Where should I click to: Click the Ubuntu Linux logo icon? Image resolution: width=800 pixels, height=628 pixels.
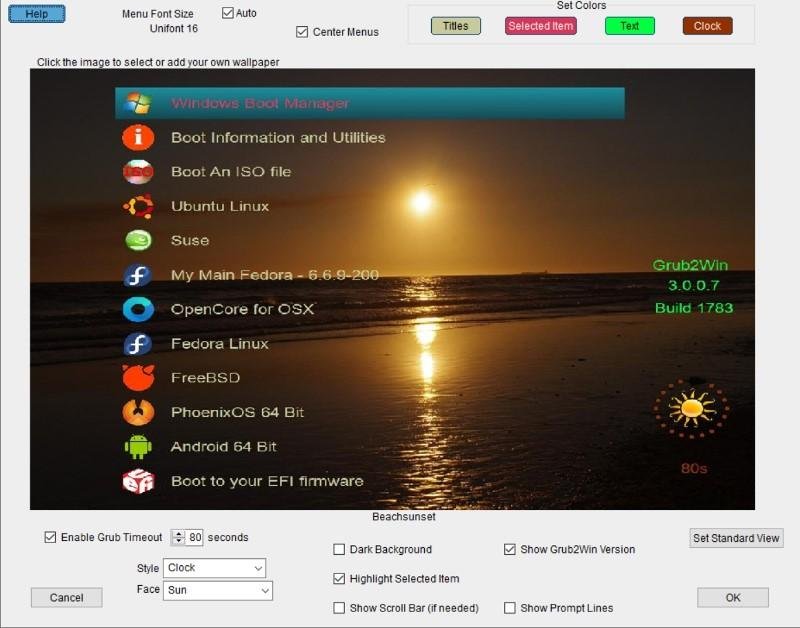click(x=138, y=206)
